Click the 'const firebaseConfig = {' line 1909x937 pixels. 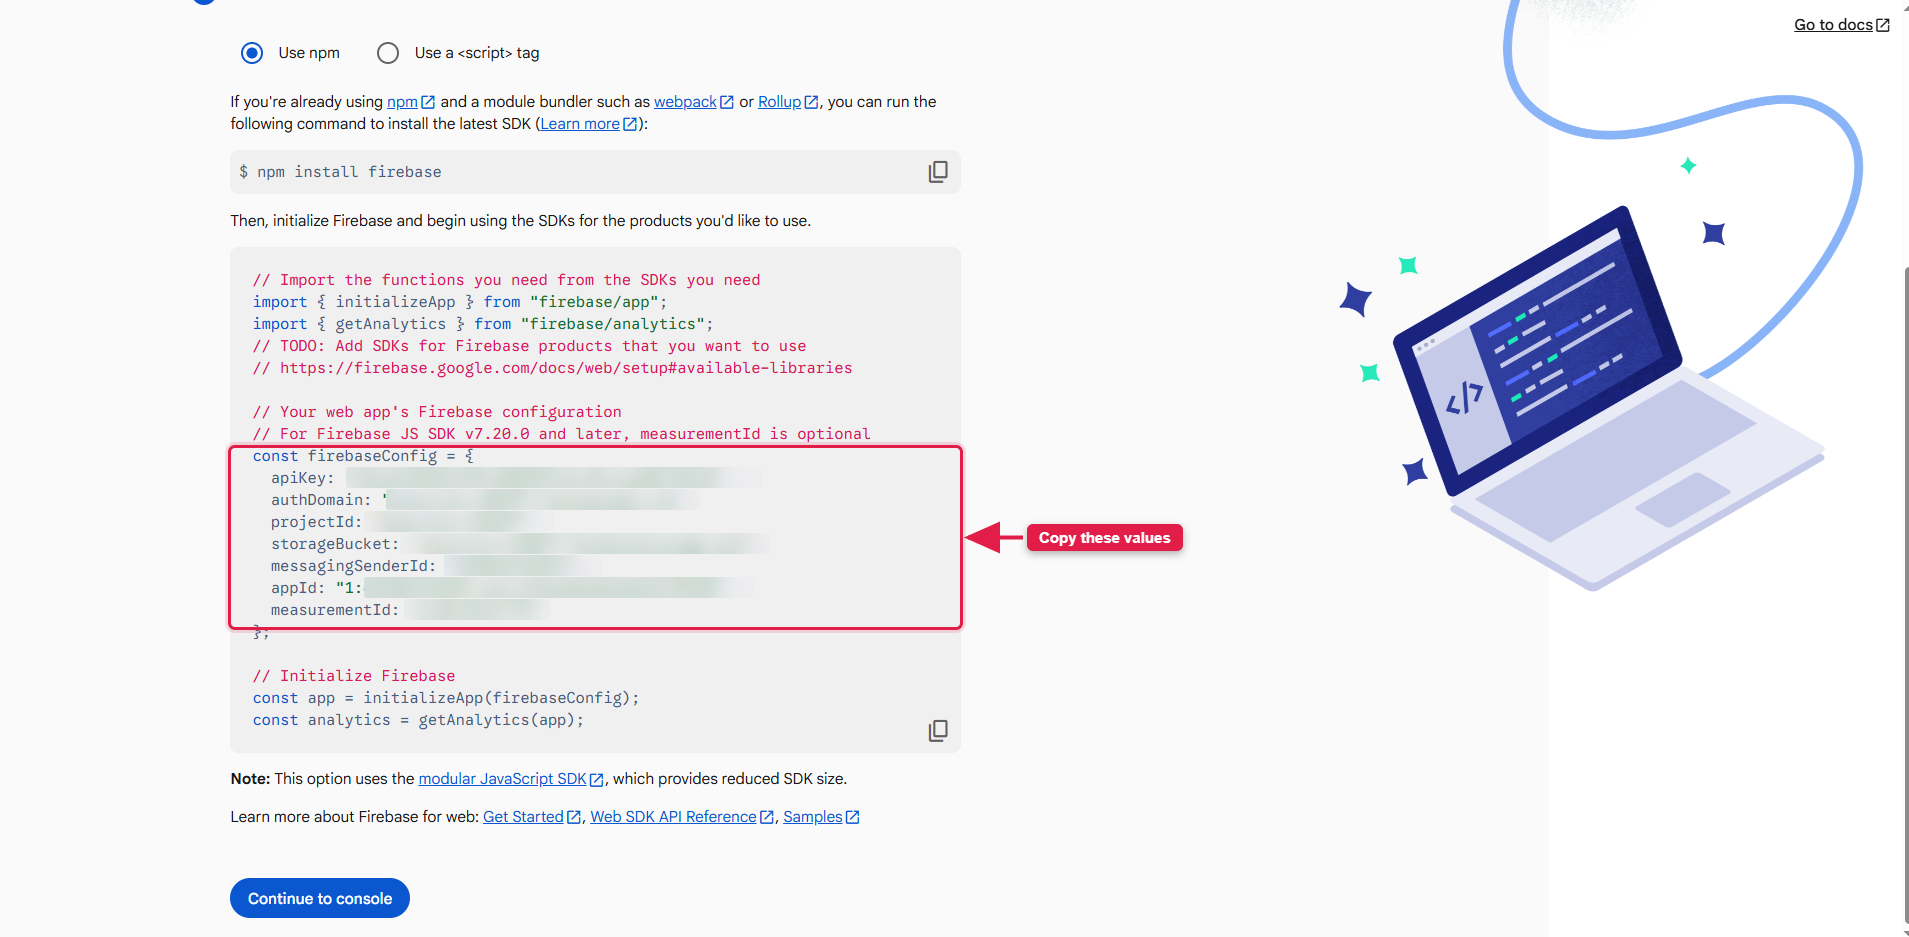click(x=363, y=456)
